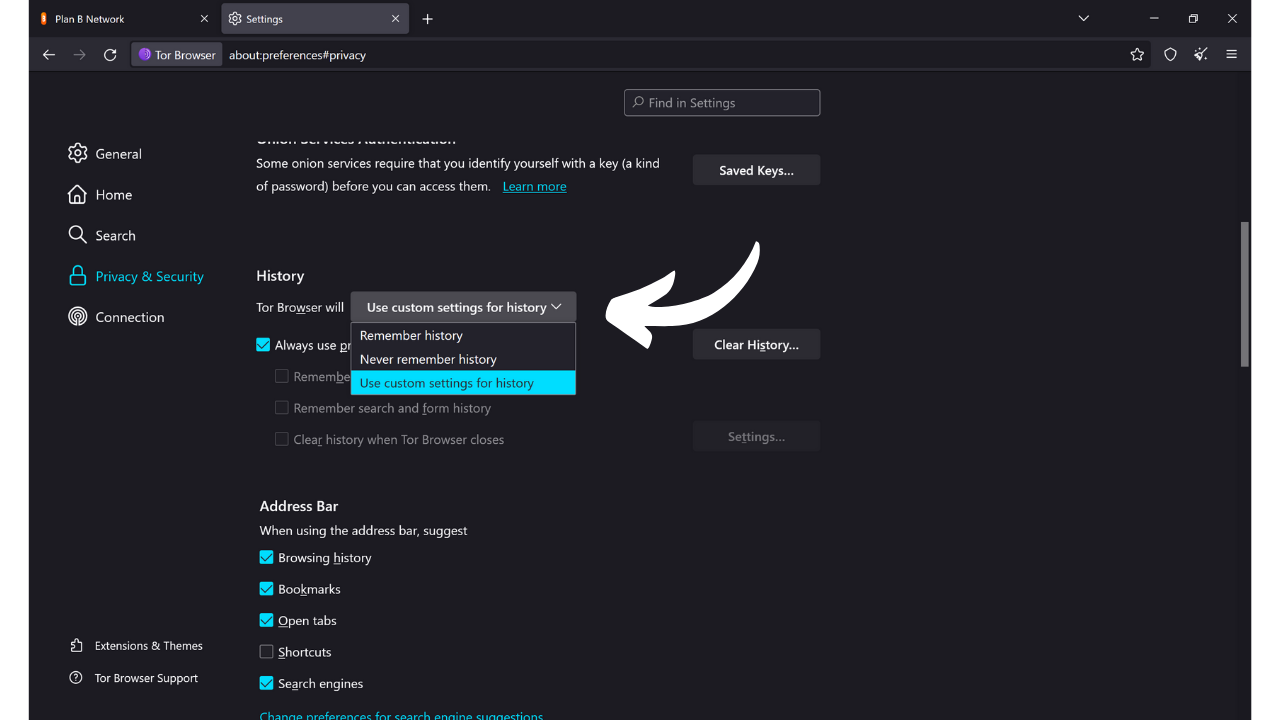Enable the Shortcuts address bar suggestion
1280x720 pixels.
click(x=266, y=651)
